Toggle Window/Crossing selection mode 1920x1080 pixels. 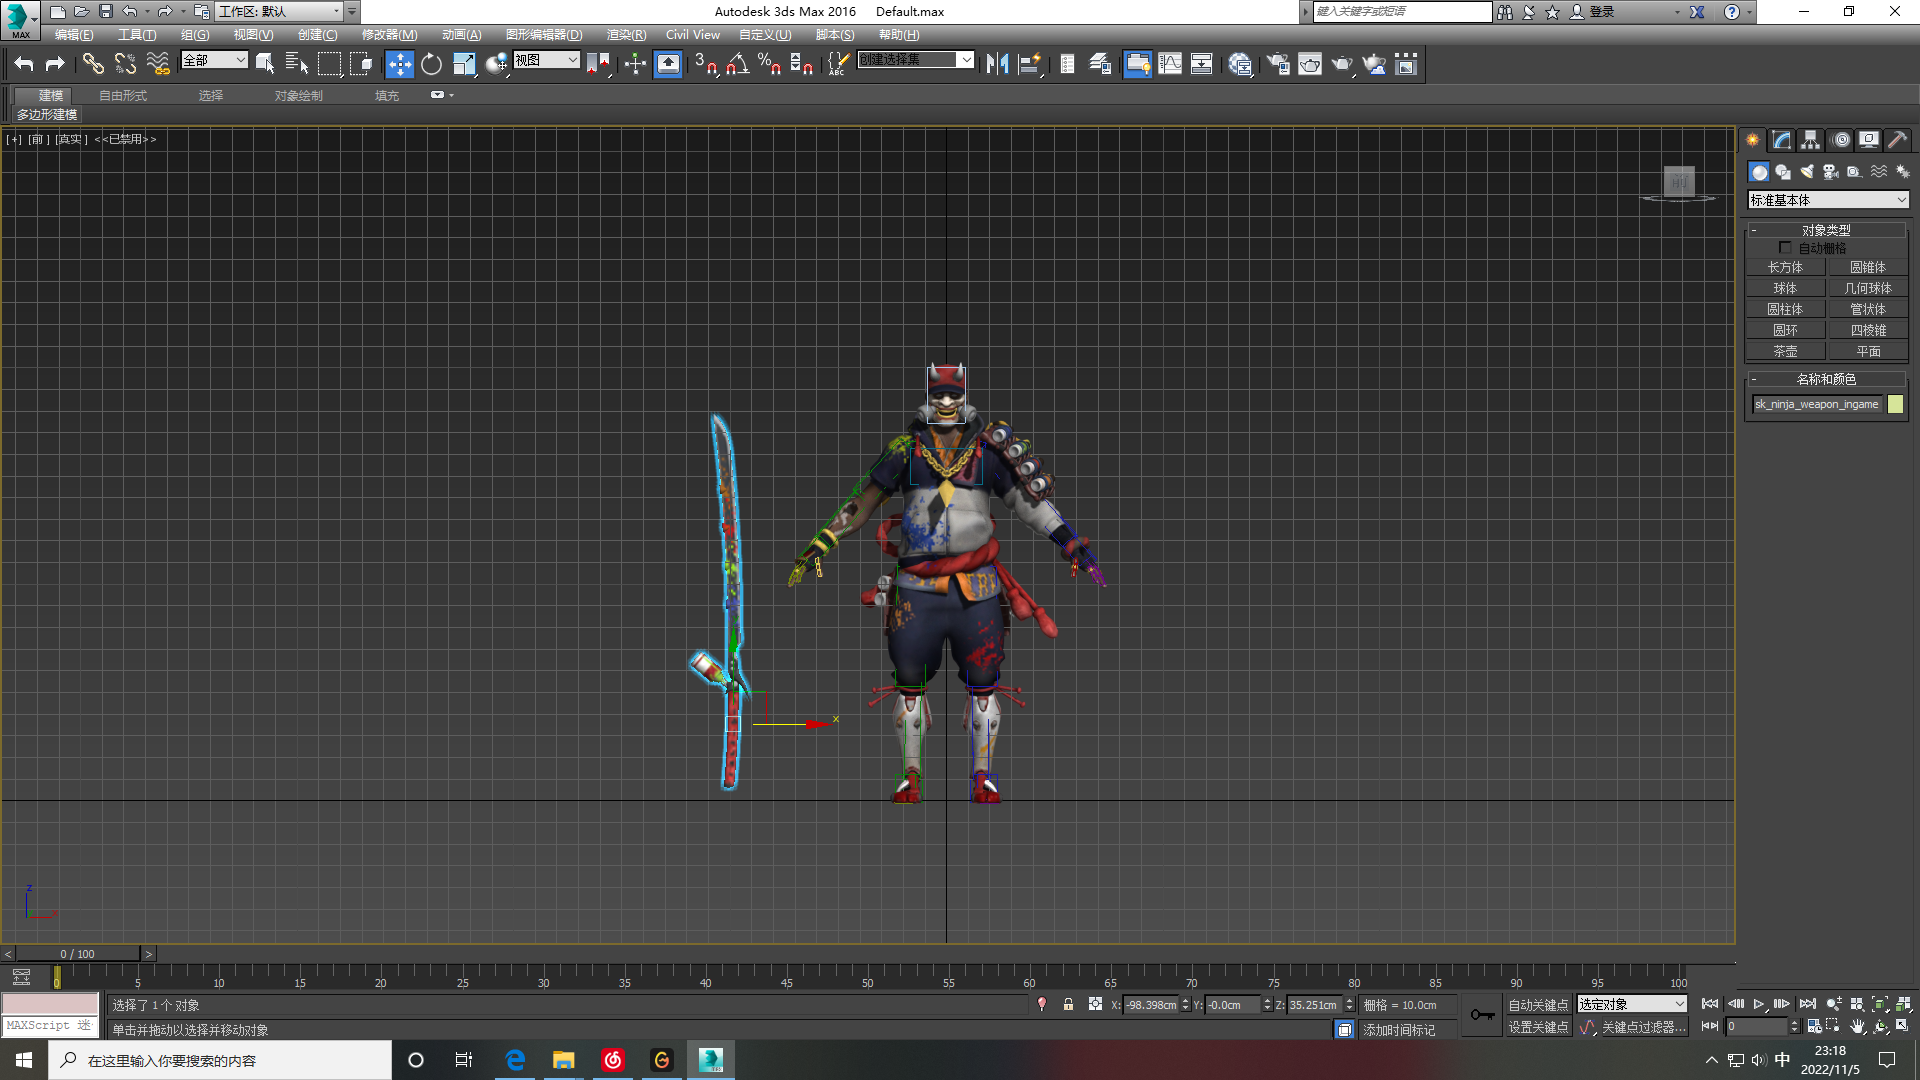(361, 64)
